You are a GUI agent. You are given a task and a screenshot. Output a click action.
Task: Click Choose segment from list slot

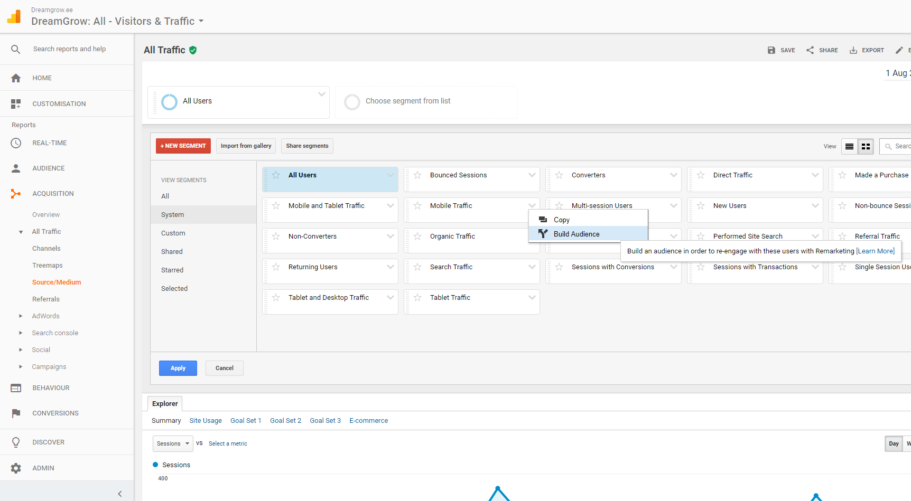coord(426,102)
